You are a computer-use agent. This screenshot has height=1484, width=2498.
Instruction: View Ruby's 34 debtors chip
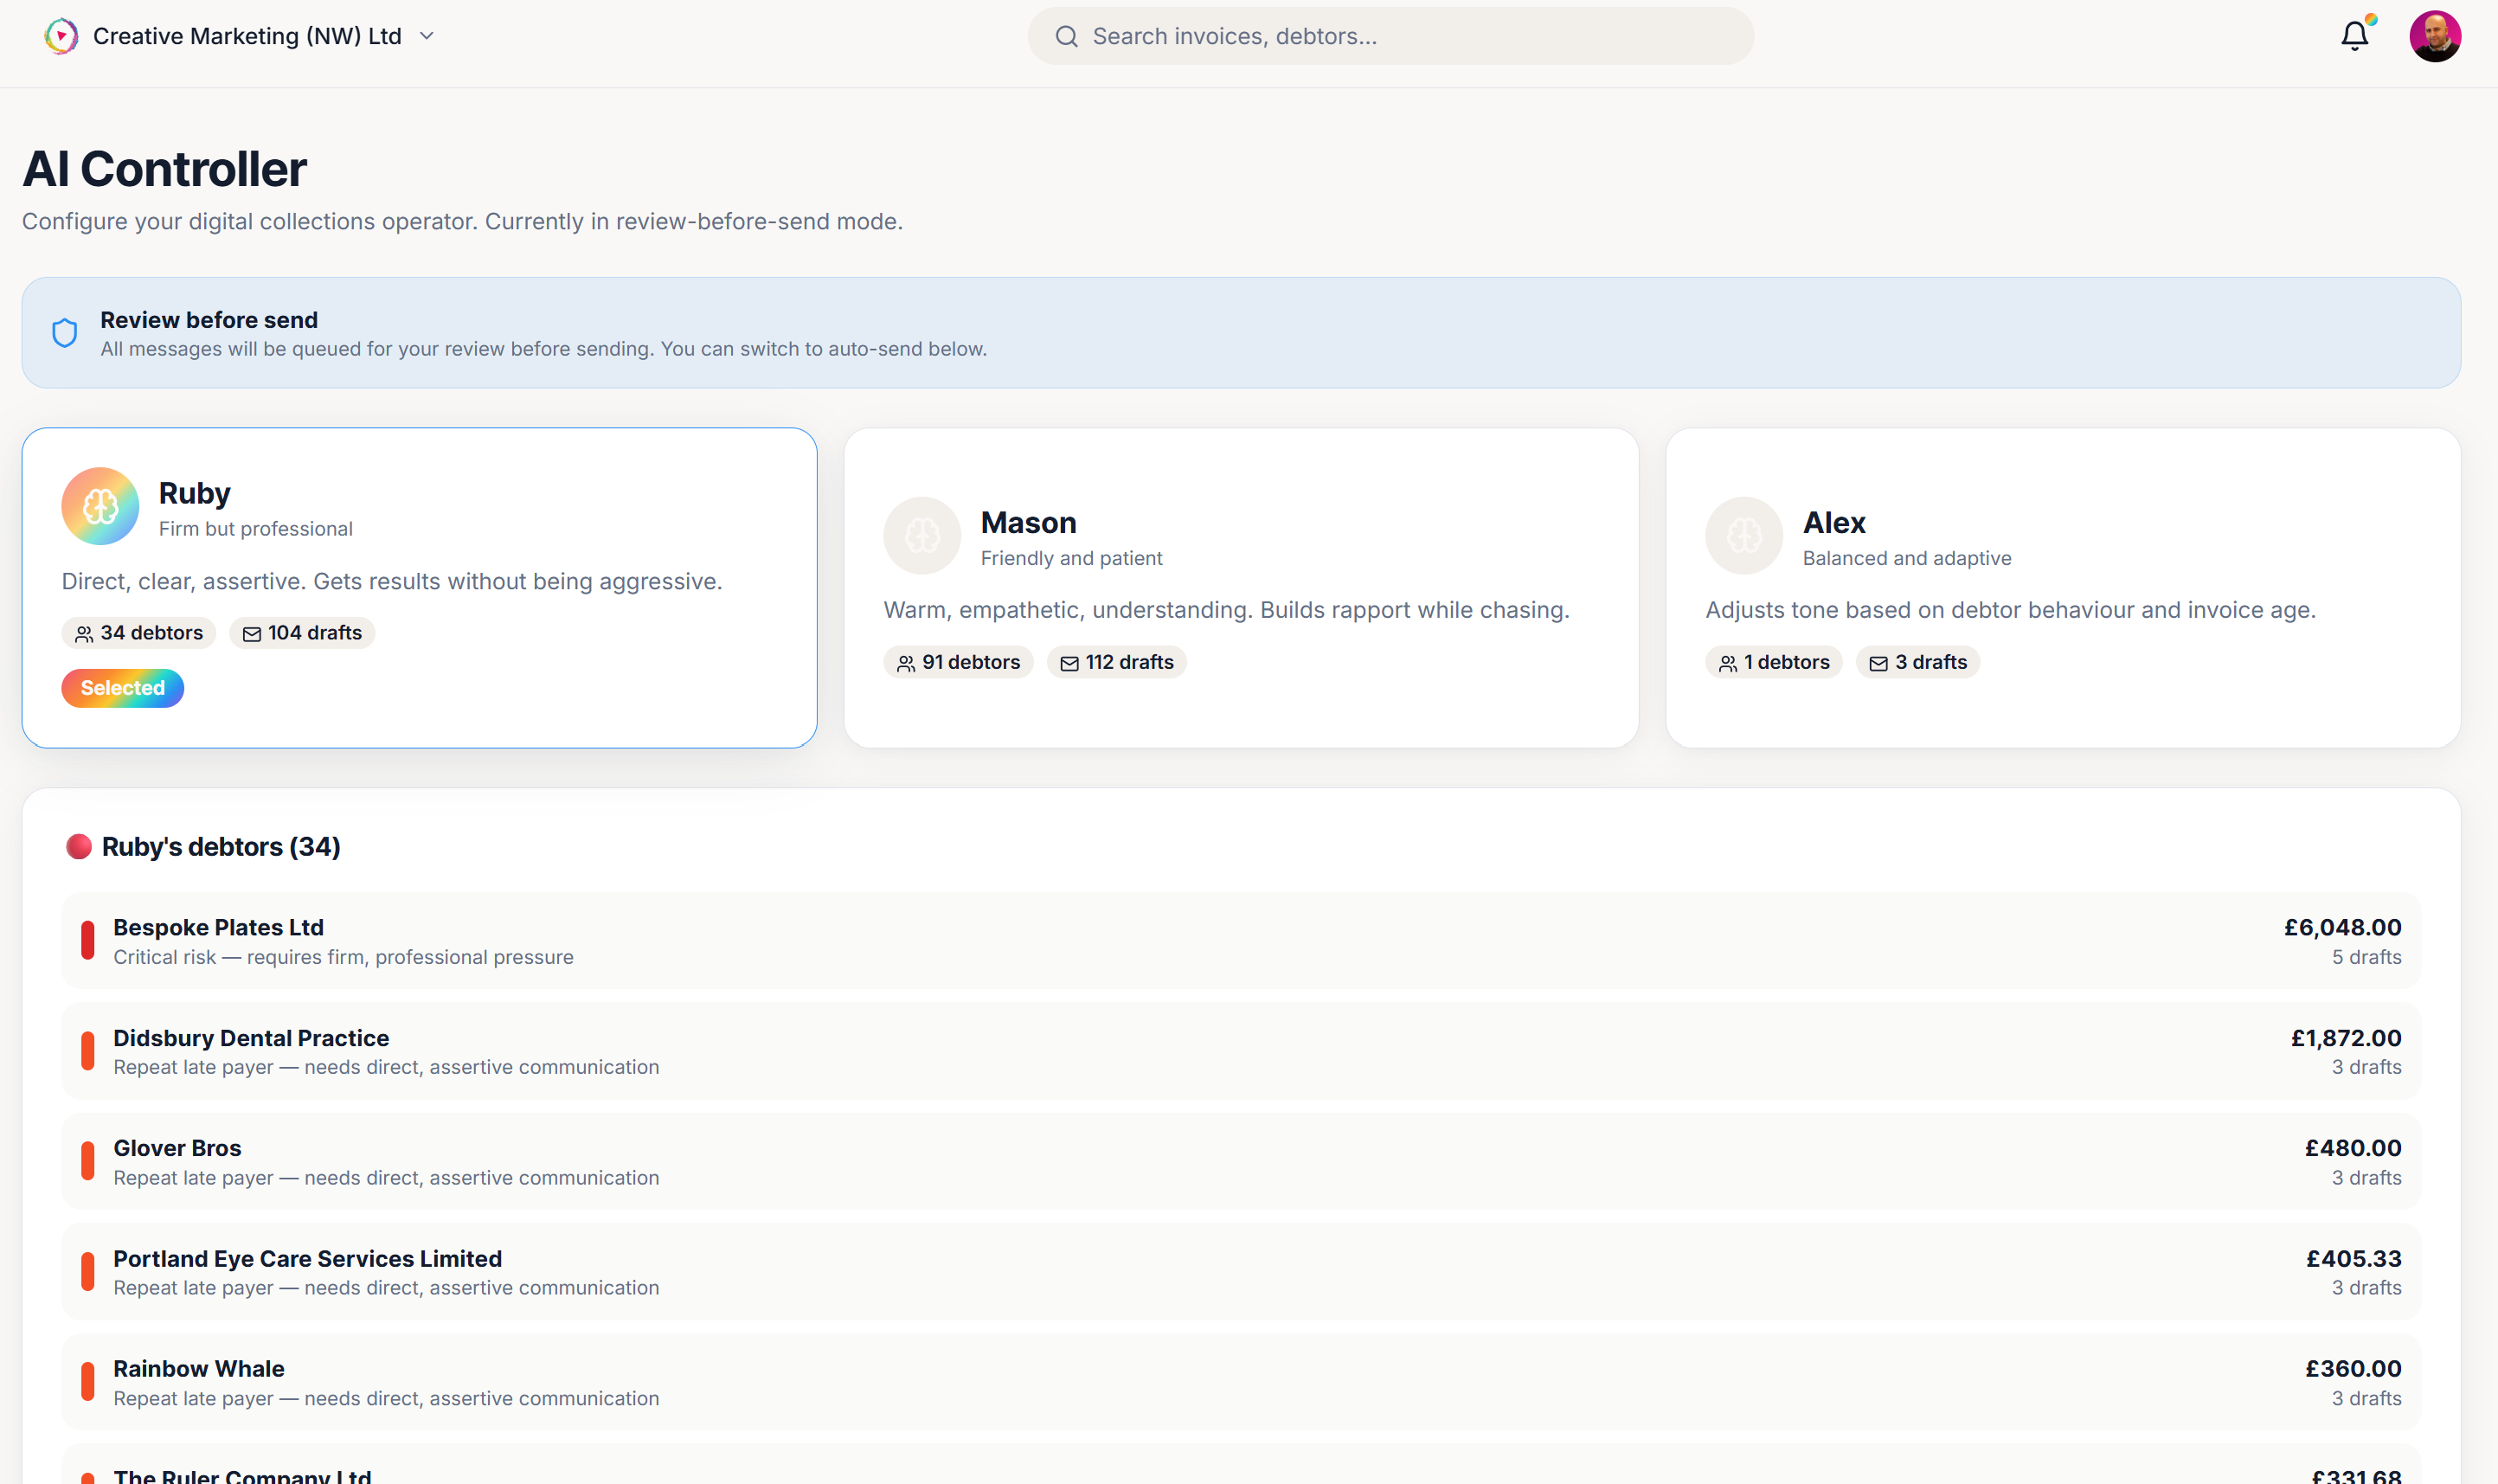point(138,632)
